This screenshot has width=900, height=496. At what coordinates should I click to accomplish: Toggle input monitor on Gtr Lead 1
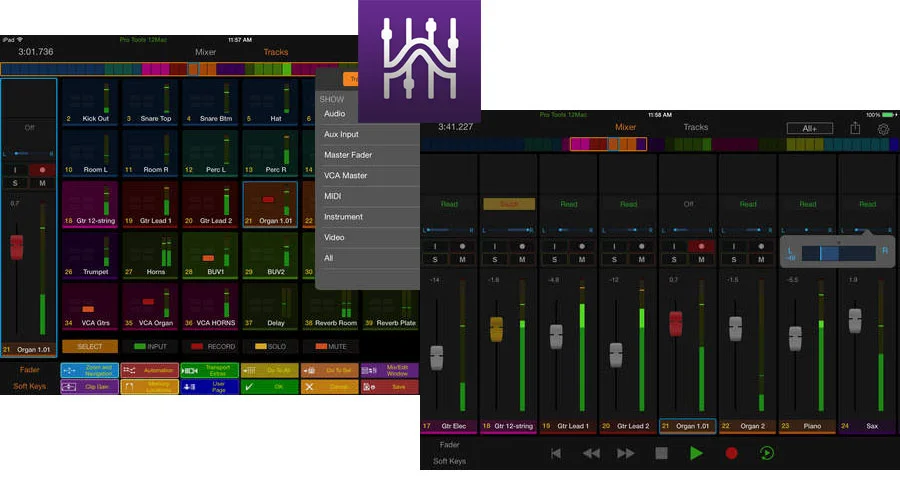(554, 246)
